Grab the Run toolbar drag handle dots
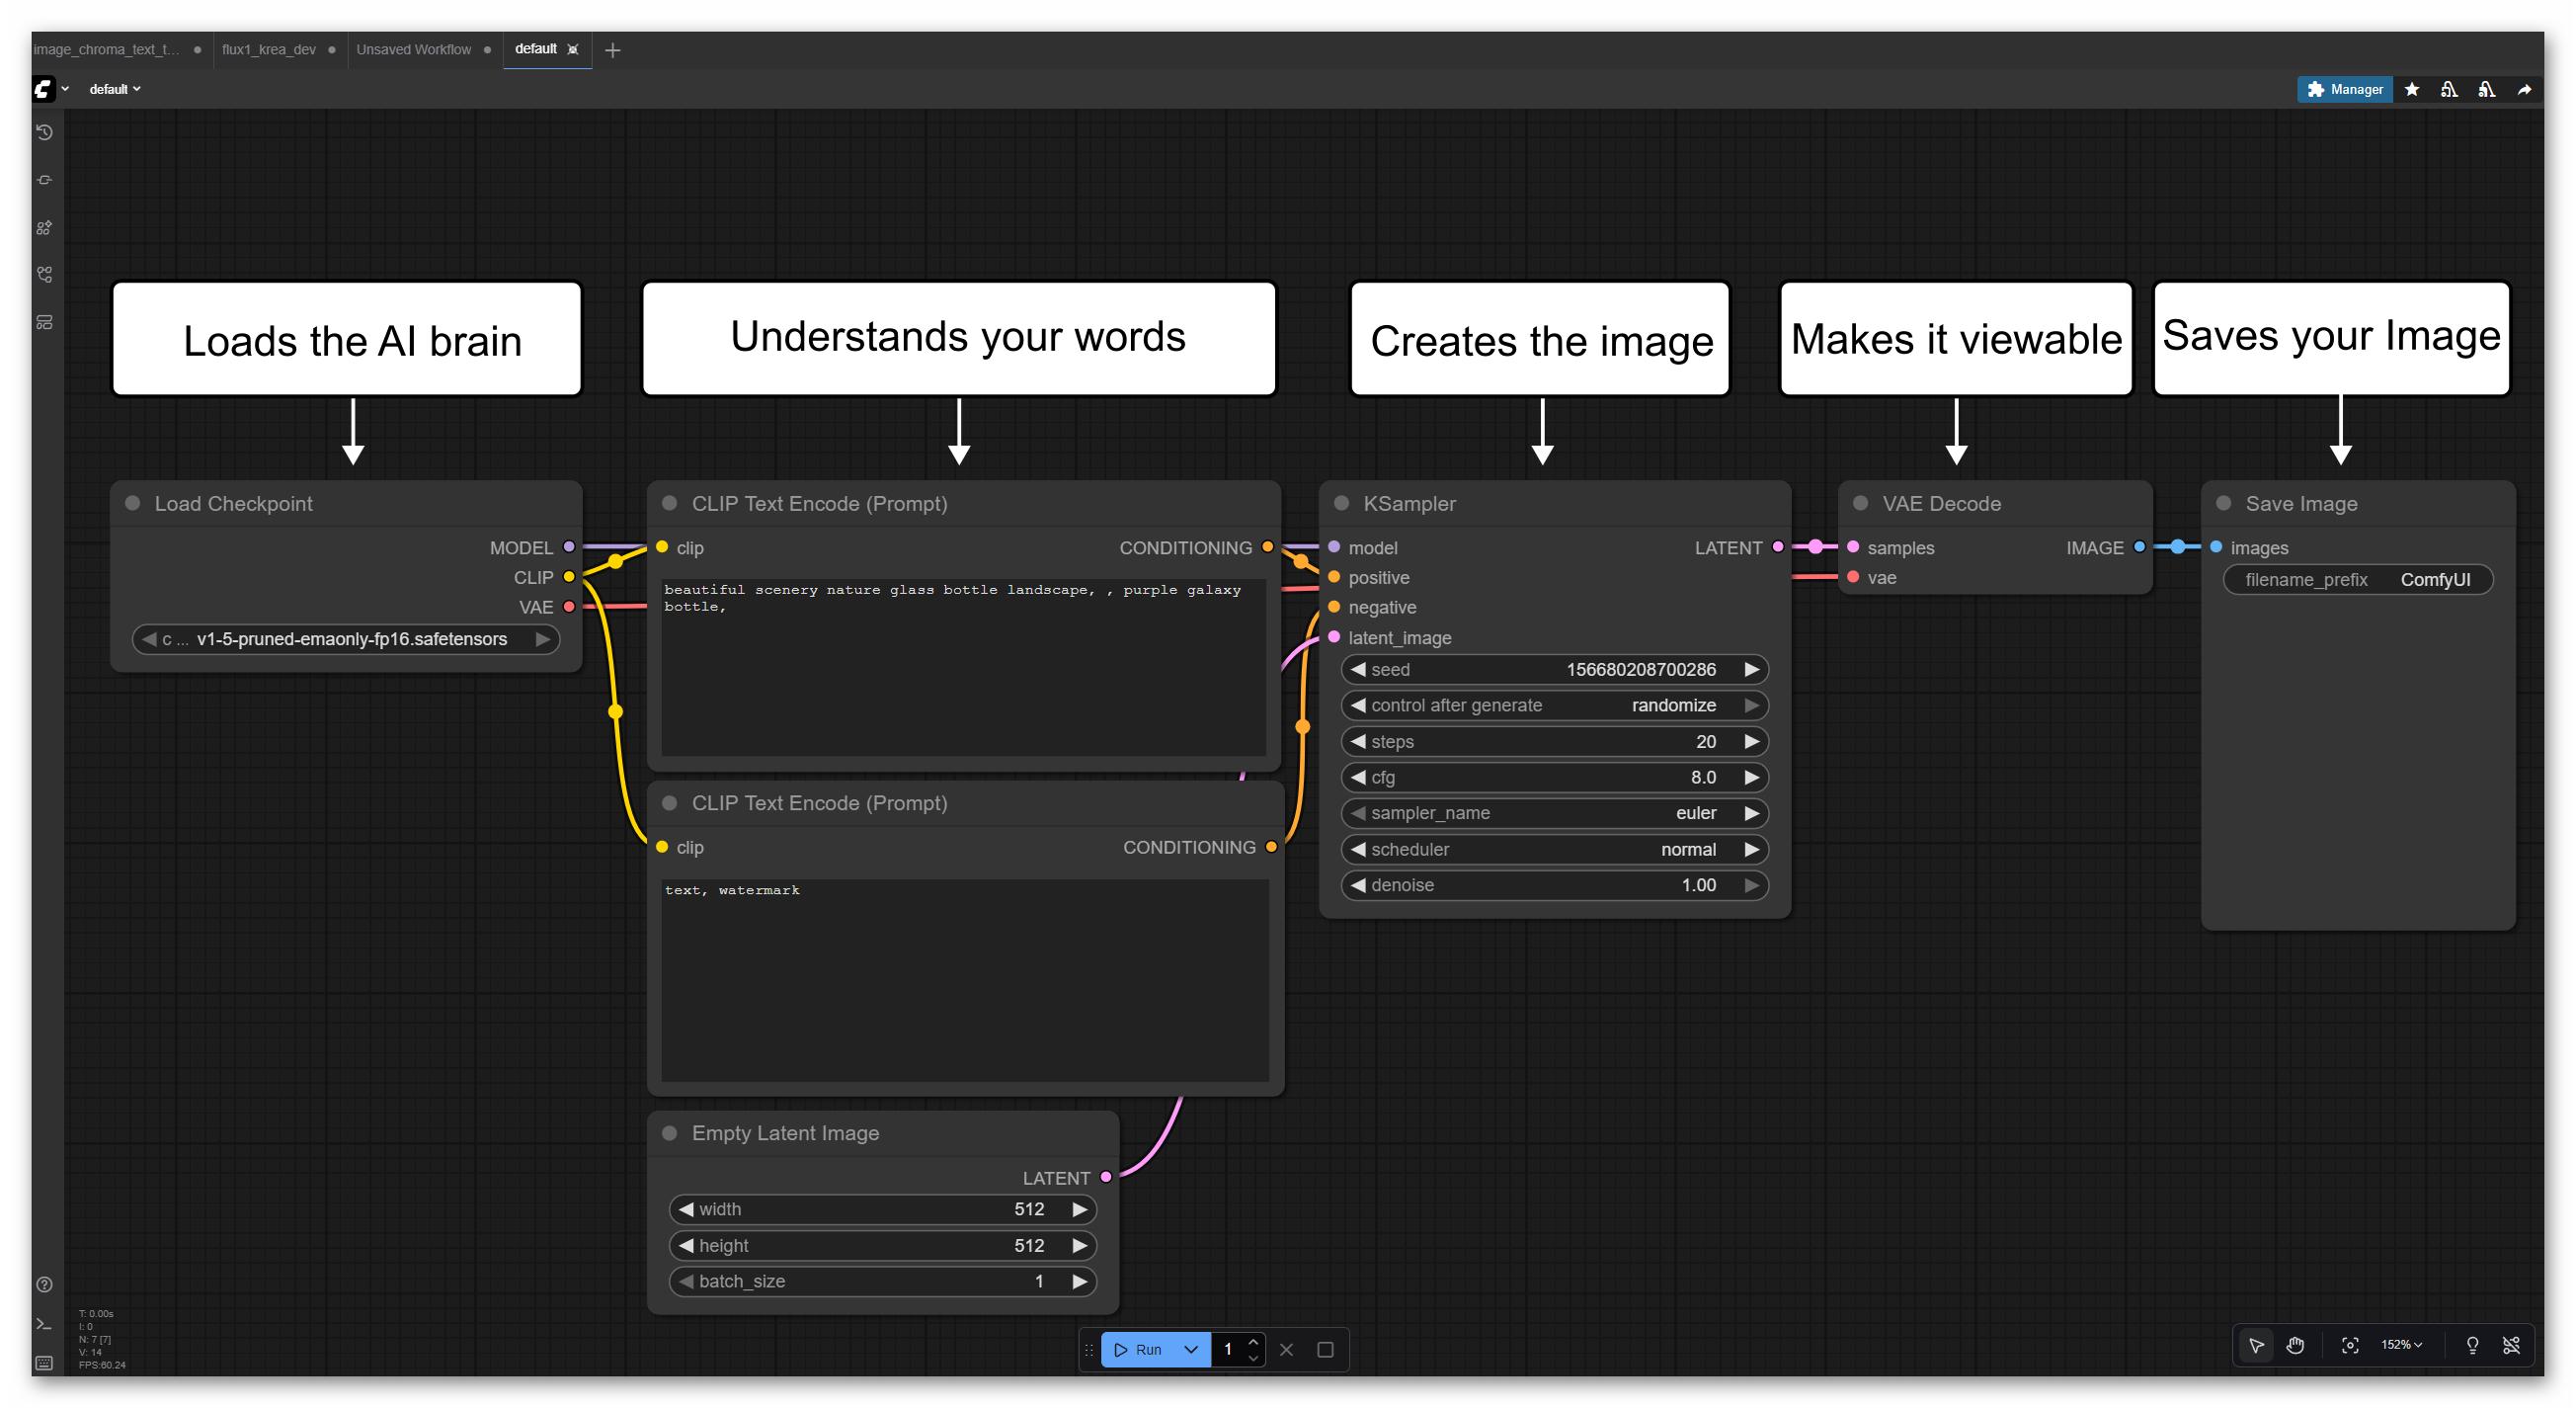The height and width of the screenshot is (1408, 2576). [1089, 1349]
